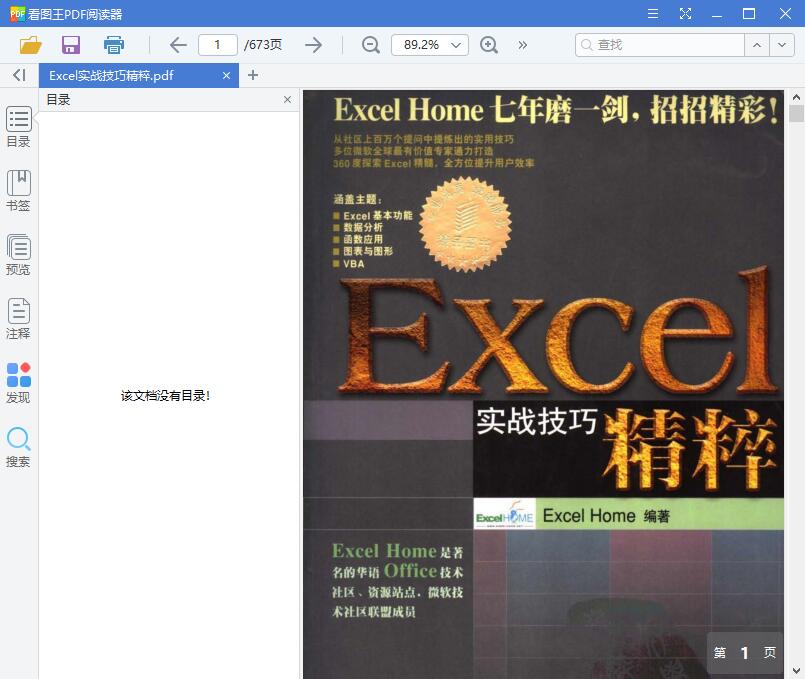The image size is (805, 679).
Task: Find previous match up arrow
Action: click(757, 45)
